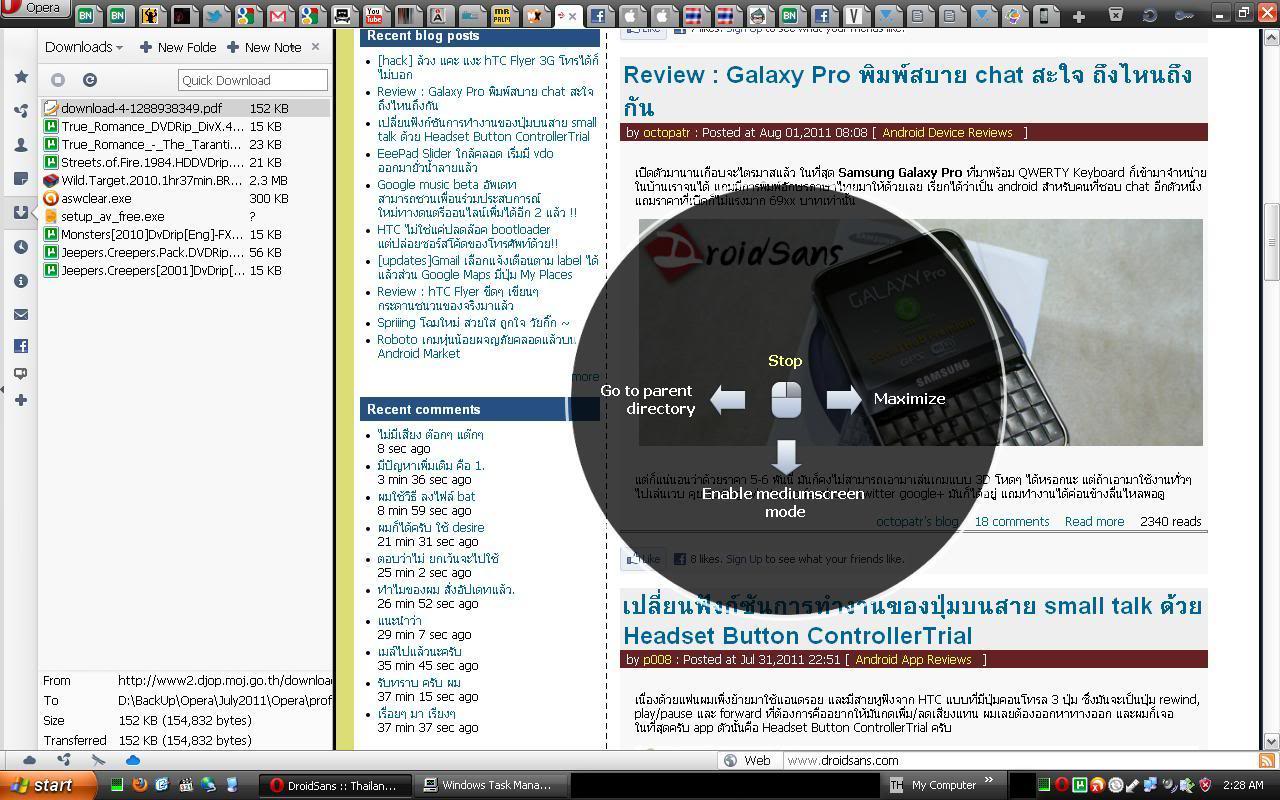Image resolution: width=1280 pixels, height=800 pixels.
Task: Close the active DroidSans tab
Action: (573, 16)
